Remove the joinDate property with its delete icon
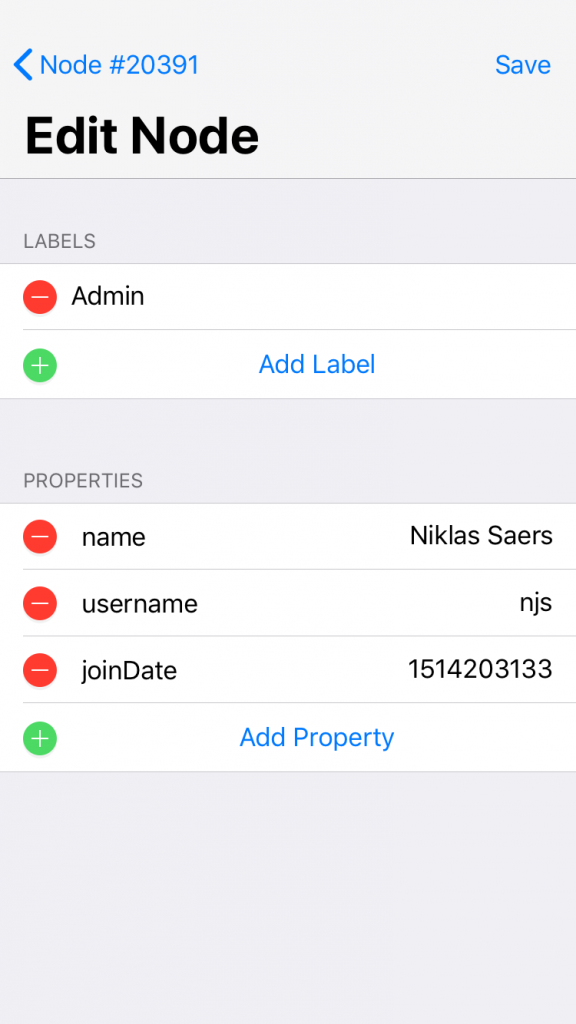Viewport: 576px width, 1024px height. point(40,670)
